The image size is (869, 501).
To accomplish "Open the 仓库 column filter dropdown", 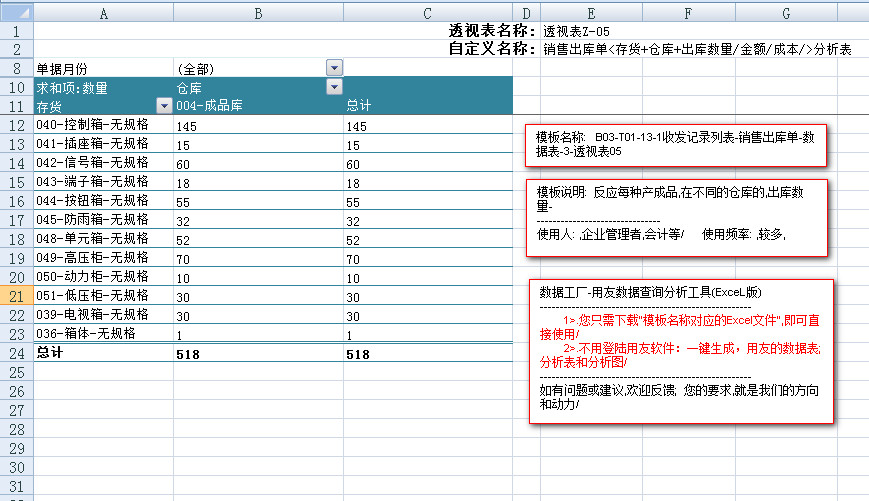I will [334, 87].
